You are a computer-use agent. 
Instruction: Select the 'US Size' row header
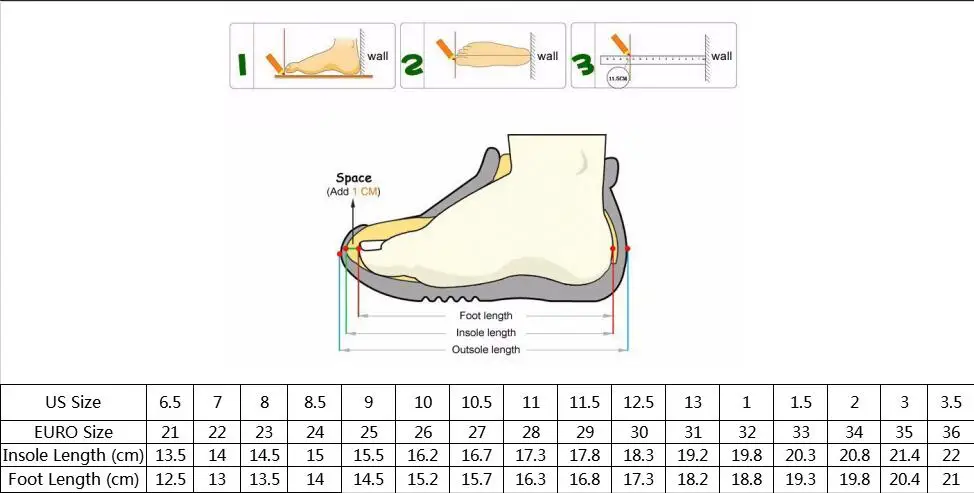[x=73, y=402]
